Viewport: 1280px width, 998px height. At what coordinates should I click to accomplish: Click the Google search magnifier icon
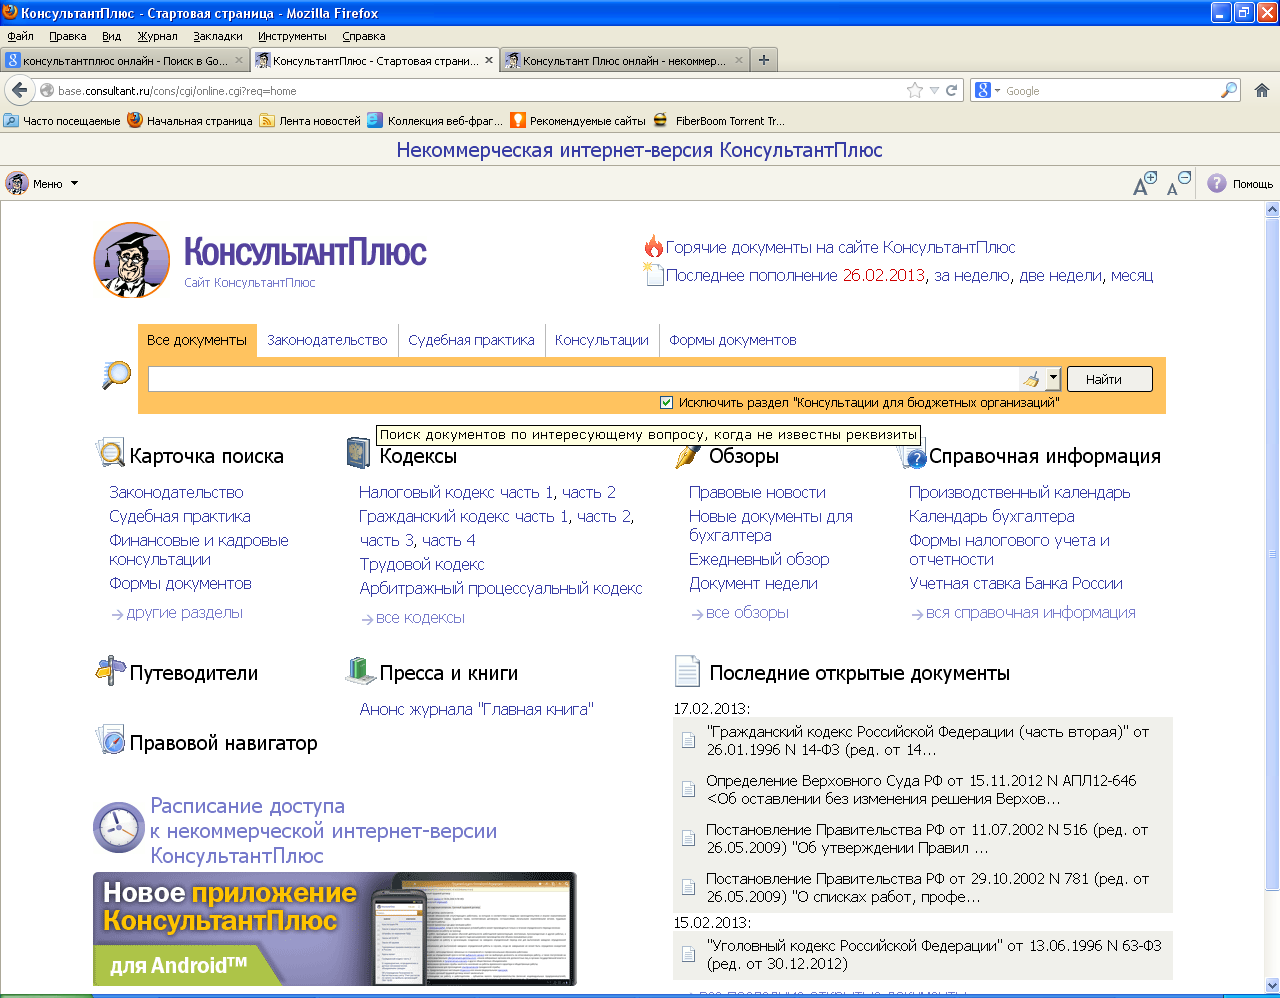(x=1229, y=90)
